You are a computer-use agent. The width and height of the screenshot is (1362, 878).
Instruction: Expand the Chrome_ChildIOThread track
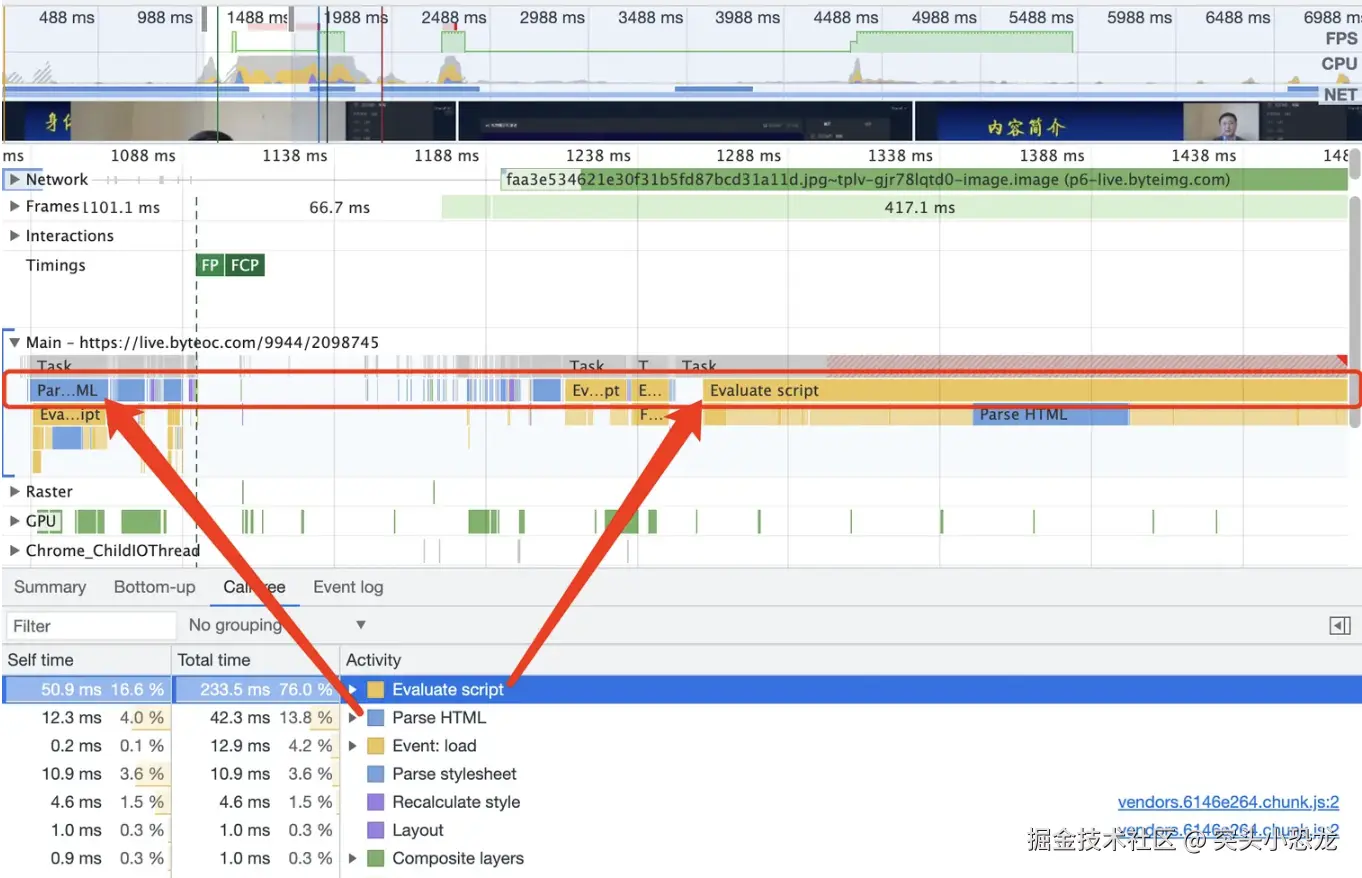(x=15, y=551)
